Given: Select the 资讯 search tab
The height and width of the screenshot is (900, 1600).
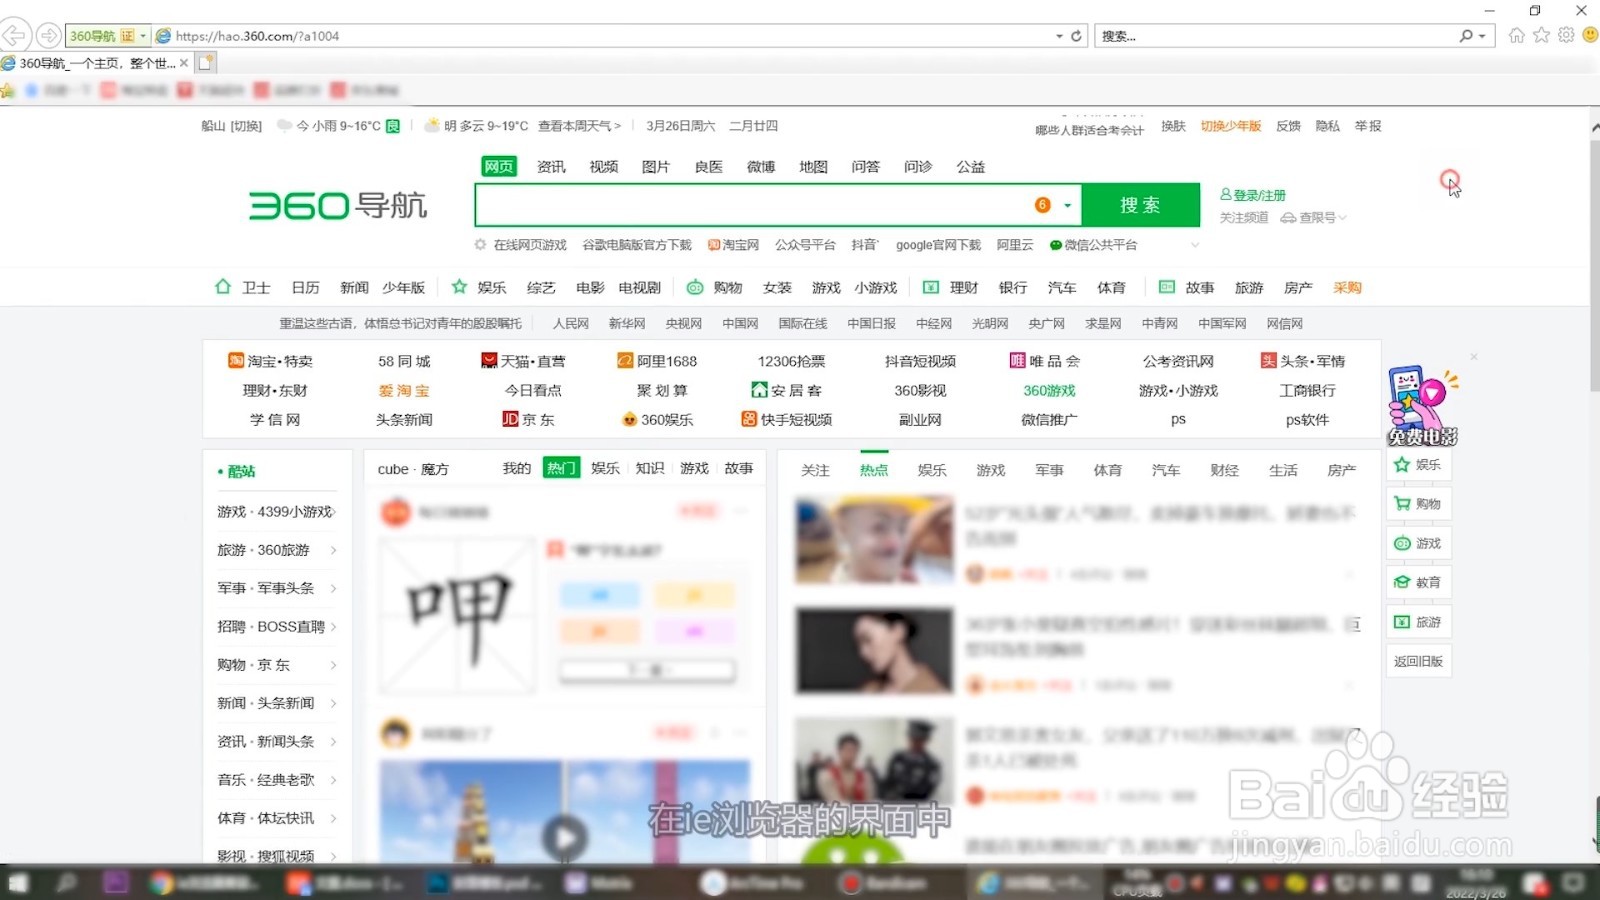Looking at the screenshot, I should (x=551, y=167).
